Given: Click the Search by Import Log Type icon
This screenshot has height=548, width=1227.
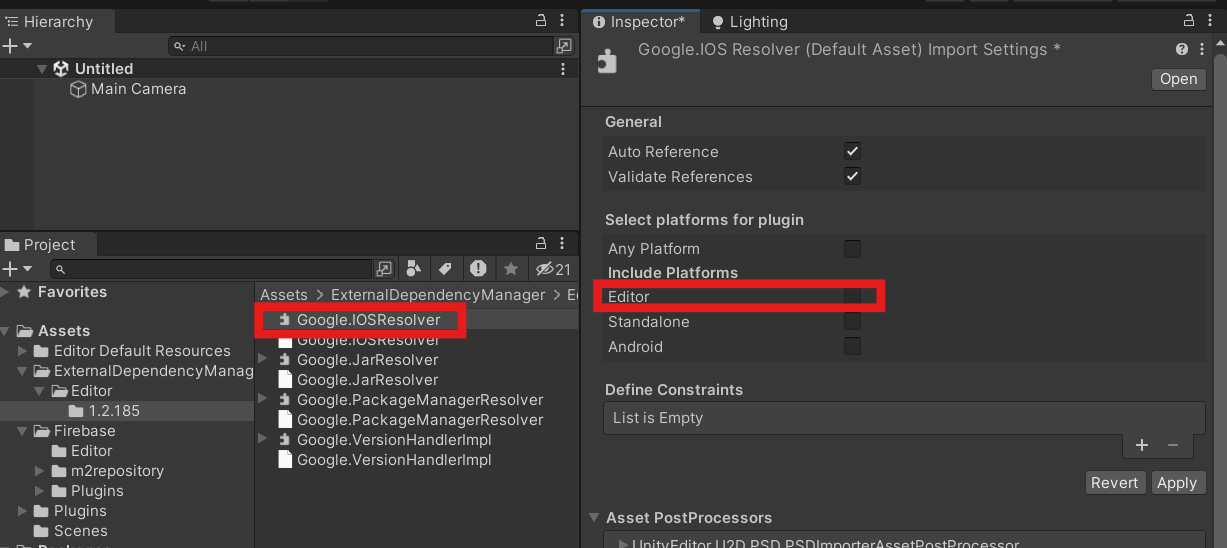Looking at the screenshot, I should 478,269.
